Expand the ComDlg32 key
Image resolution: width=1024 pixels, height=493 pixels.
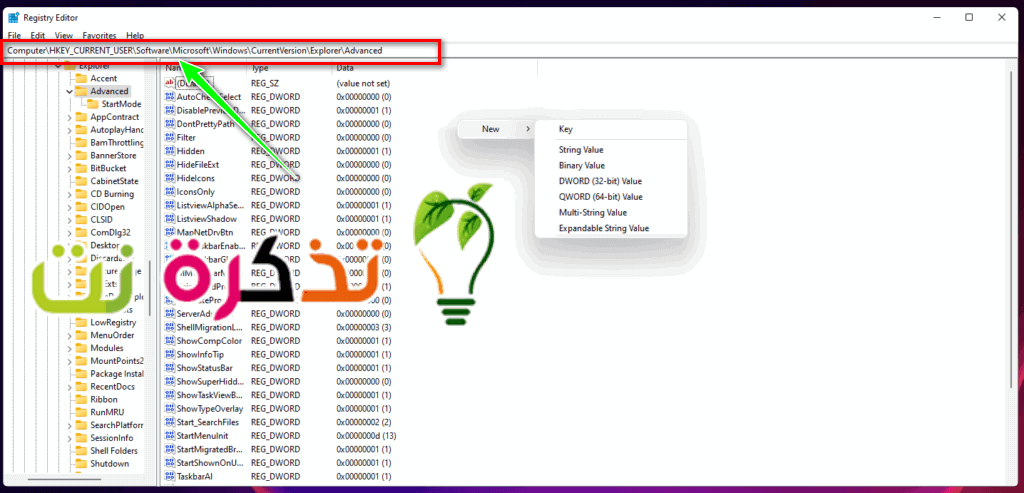(x=69, y=232)
